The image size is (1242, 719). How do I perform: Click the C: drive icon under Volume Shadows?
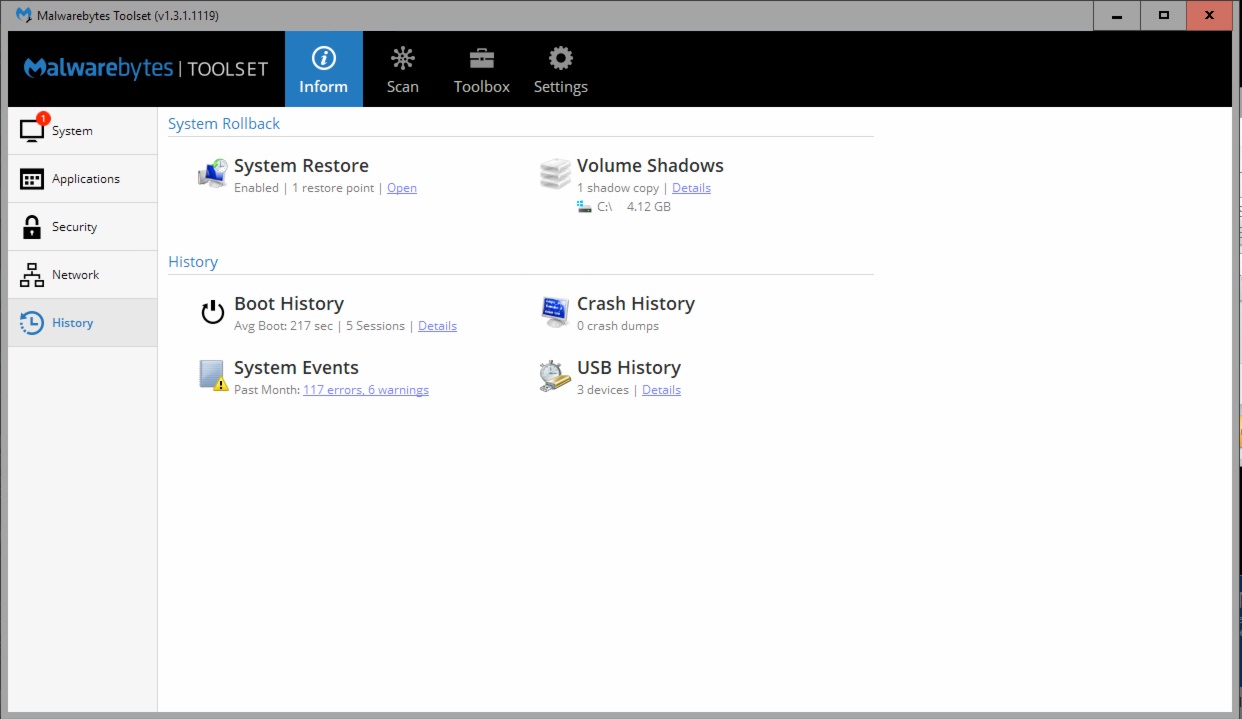pos(584,207)
